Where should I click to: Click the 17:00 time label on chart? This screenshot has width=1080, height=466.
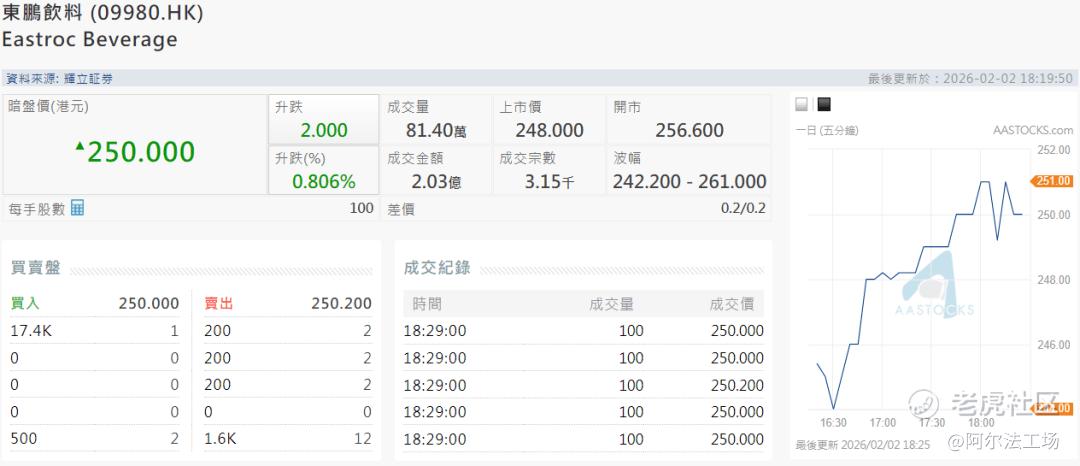click(882, 423)
